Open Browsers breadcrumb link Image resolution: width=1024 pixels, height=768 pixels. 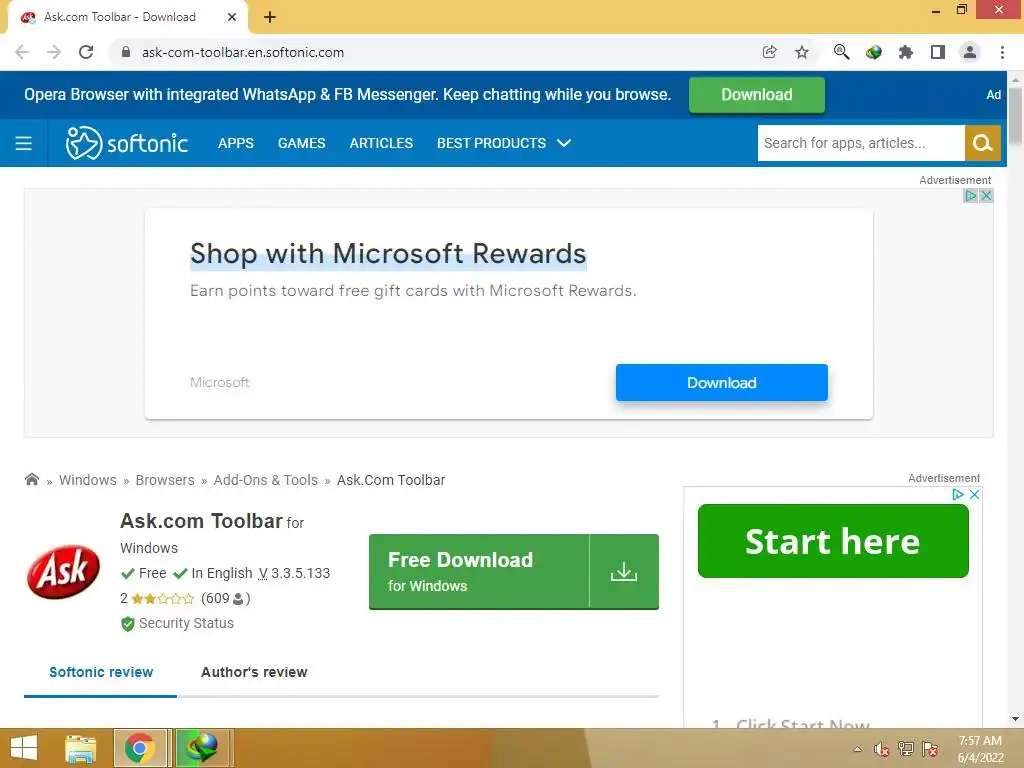coord(165,480)
